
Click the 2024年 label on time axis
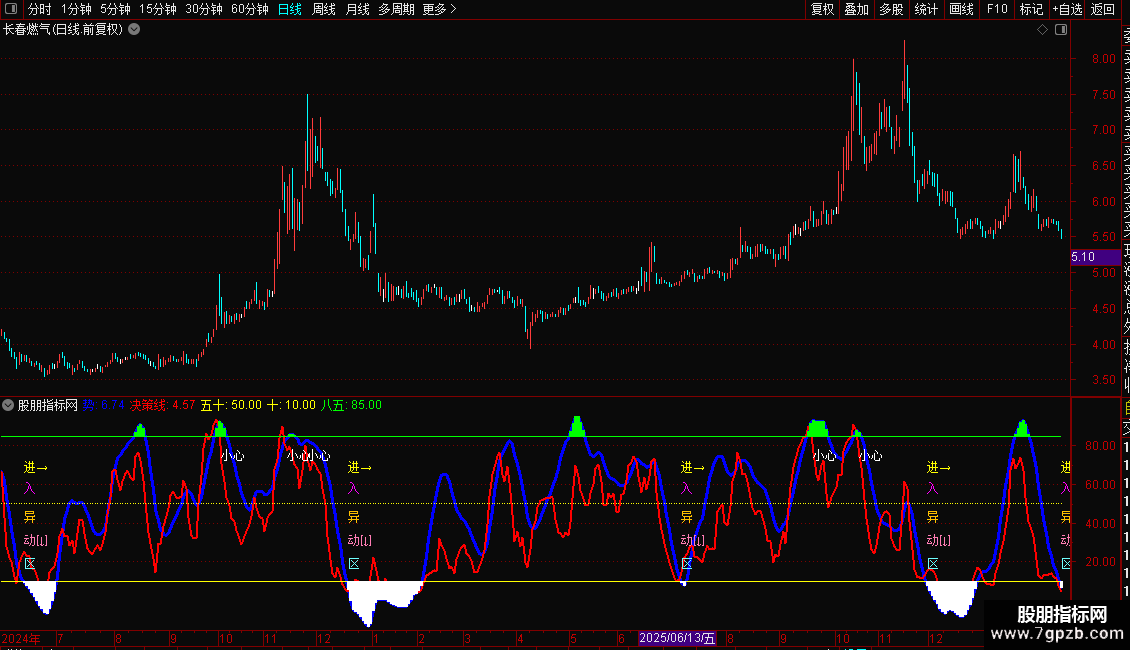point(21,638)
